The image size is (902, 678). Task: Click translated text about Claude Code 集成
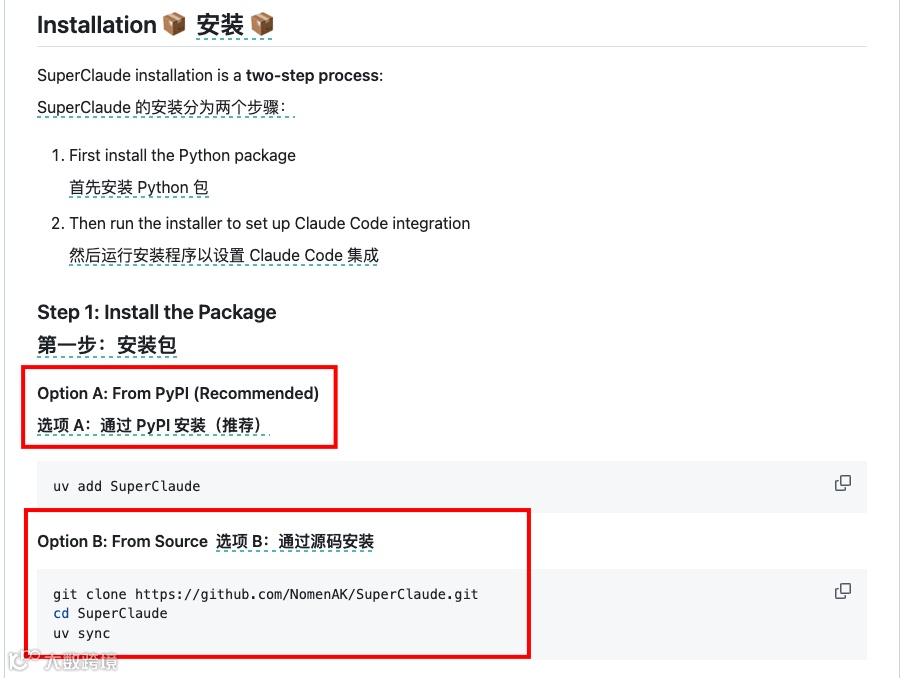click(224, 255)
